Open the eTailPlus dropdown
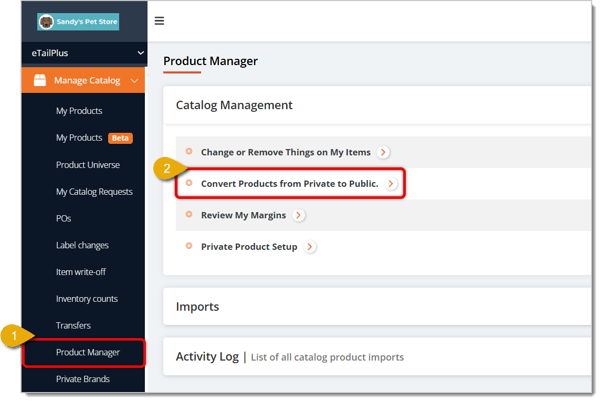The width and height of the screenshot is (600, 401). [84, 53]
